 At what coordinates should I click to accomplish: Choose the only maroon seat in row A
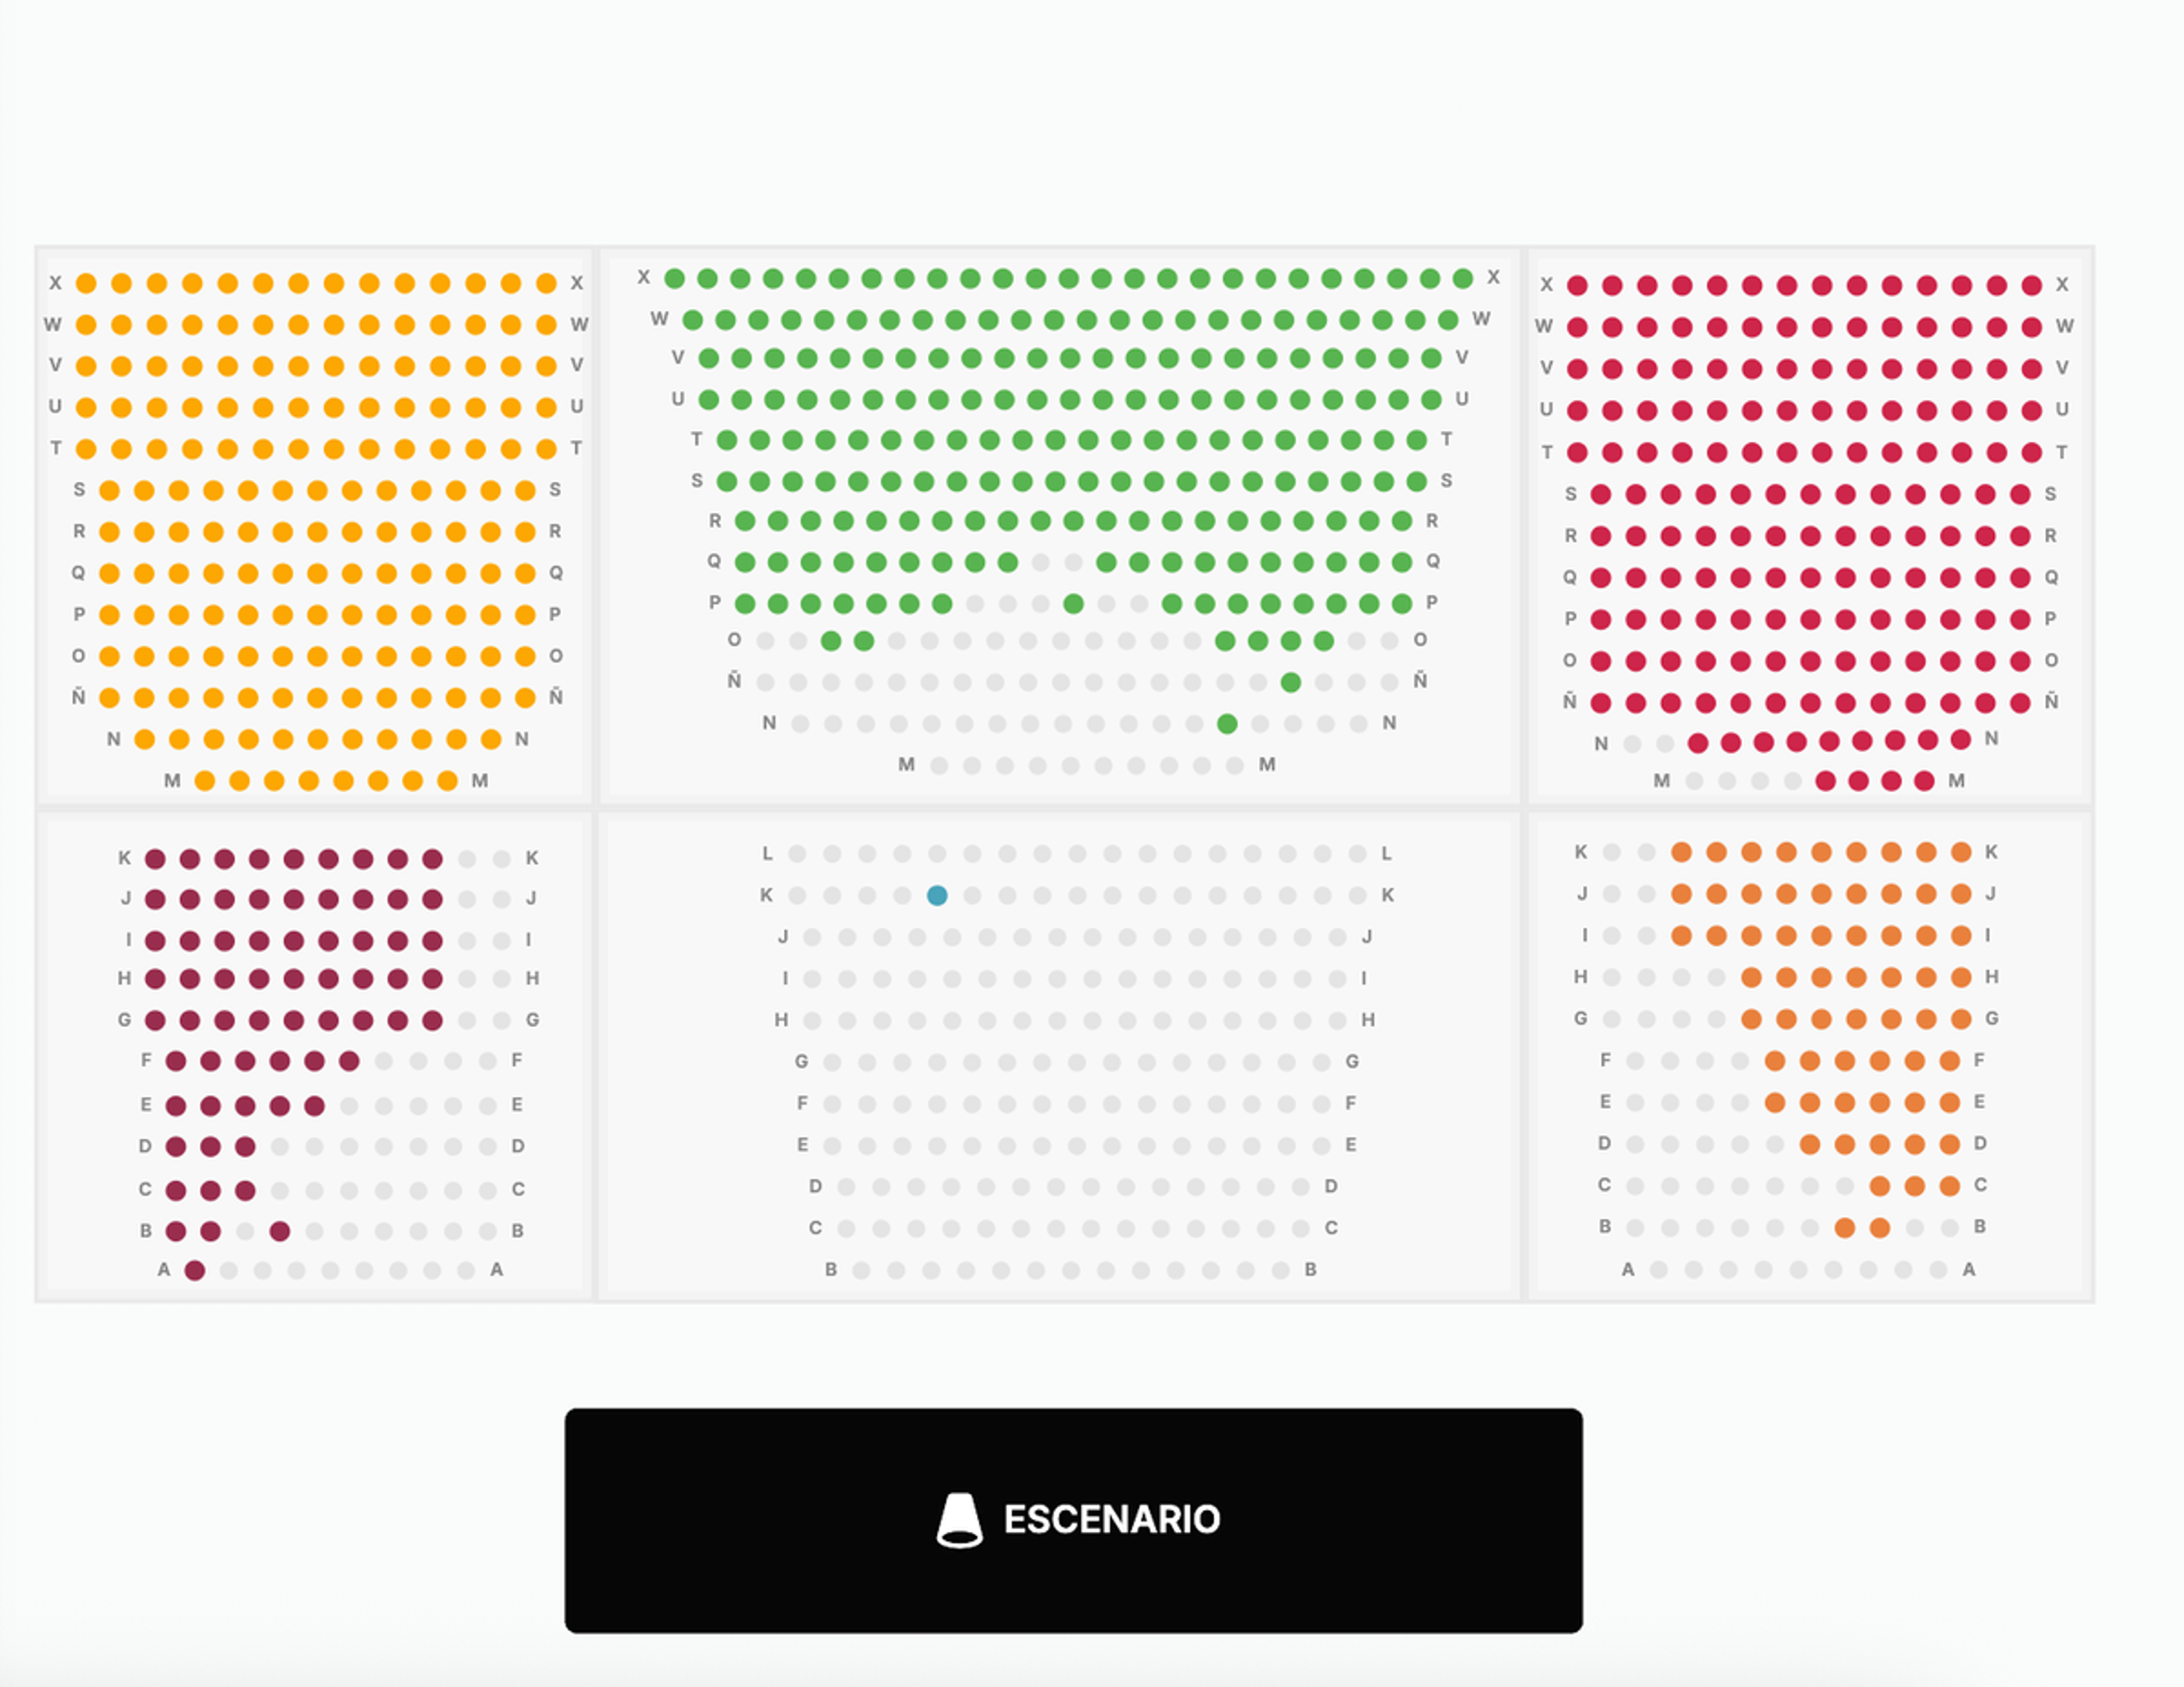tap(195, 1270)
